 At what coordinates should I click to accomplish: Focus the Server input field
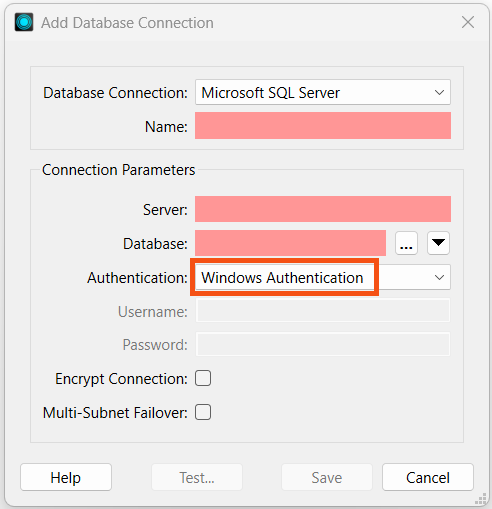click(x=323, y=209)
